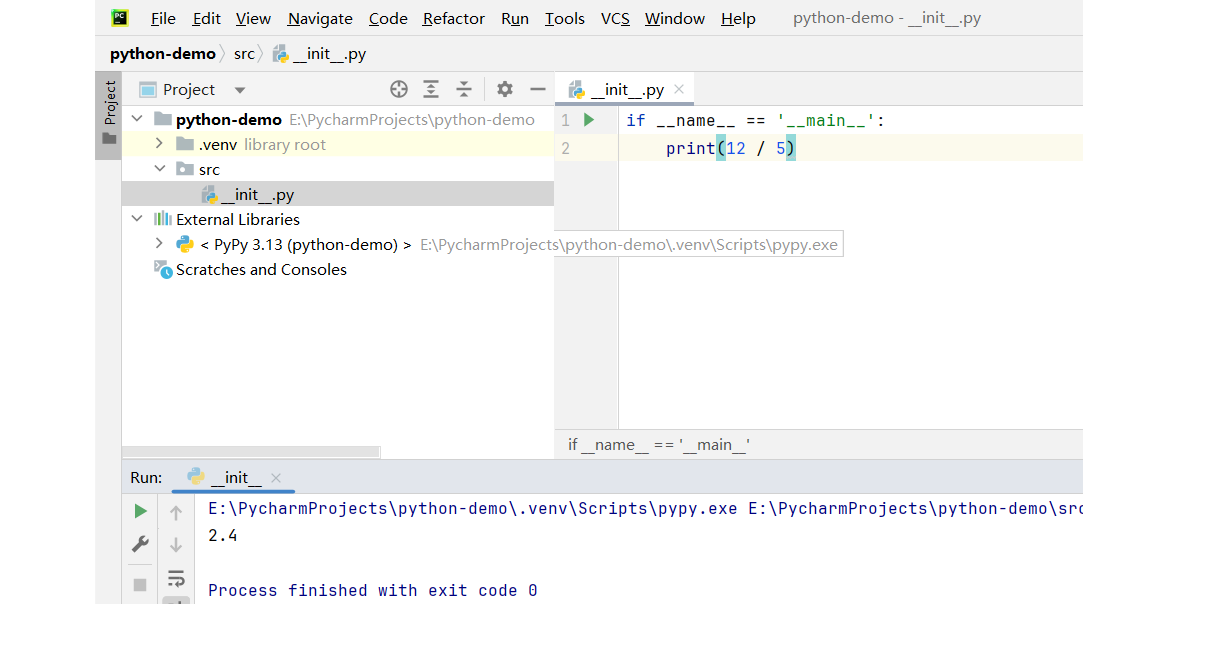Open the Tools menu
The width and height of the screenshot is (1218, 663).
[565, 18]
